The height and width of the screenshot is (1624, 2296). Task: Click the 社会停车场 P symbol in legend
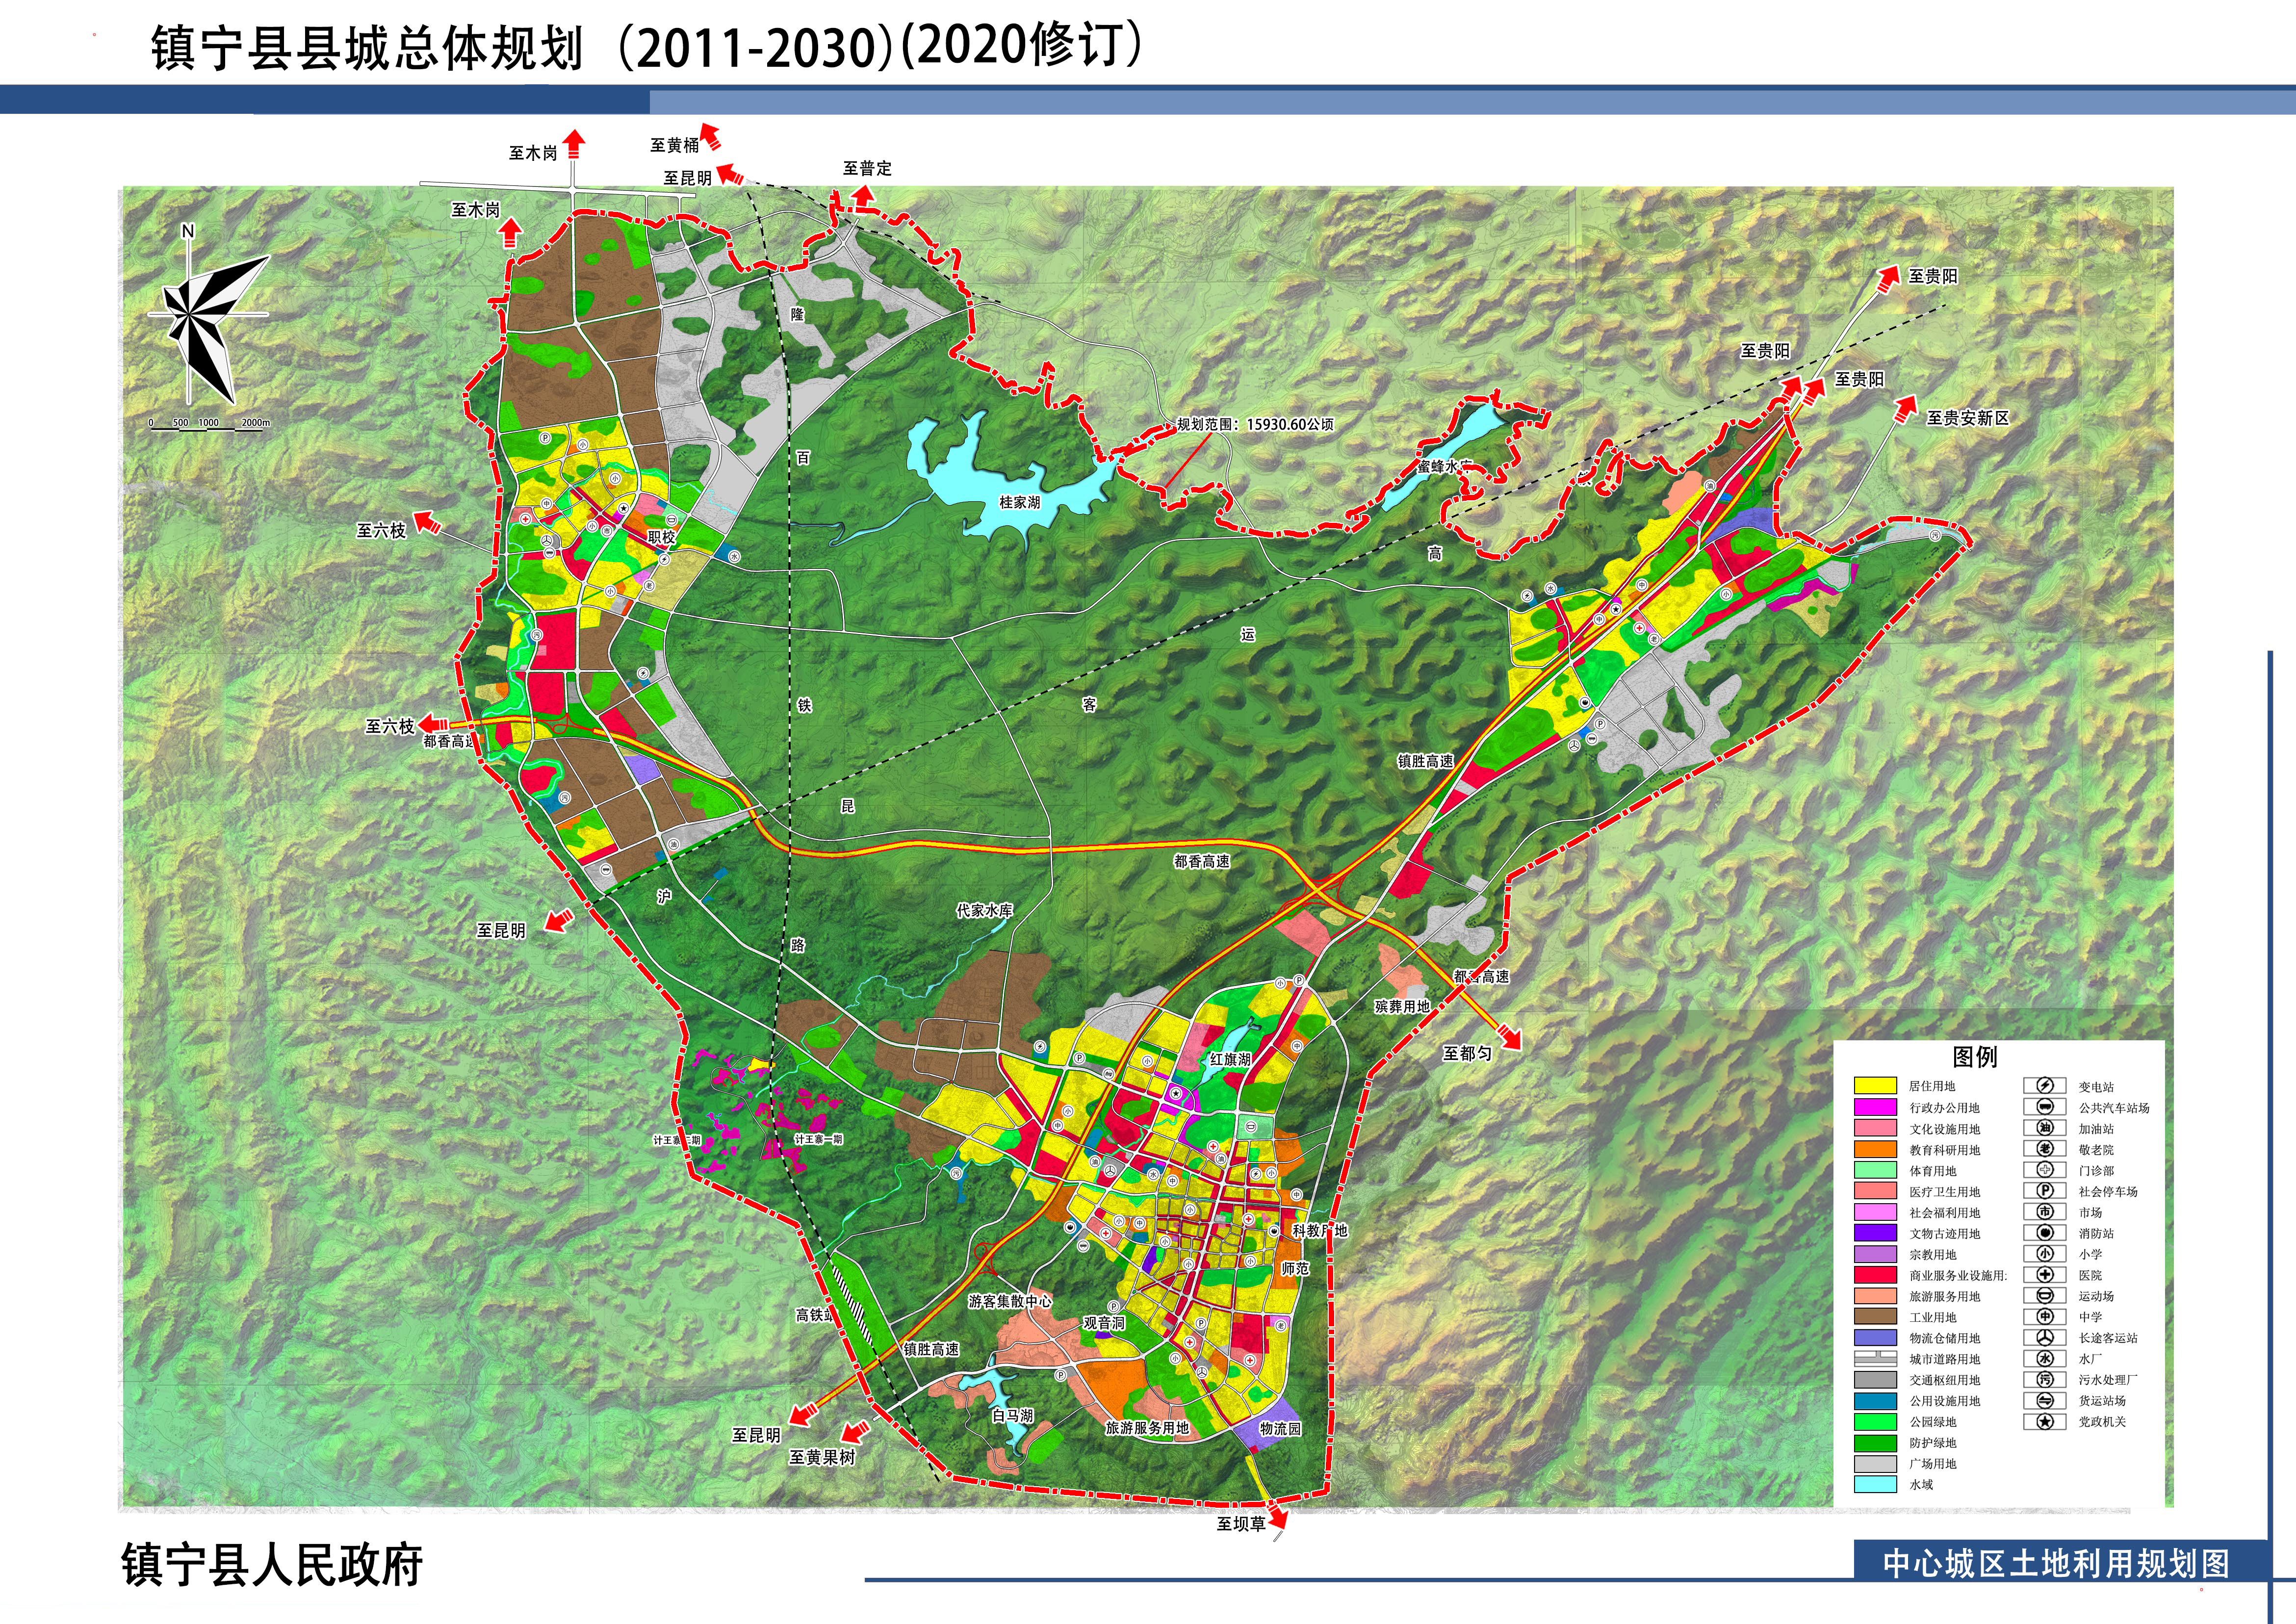click(2044, 1191)
